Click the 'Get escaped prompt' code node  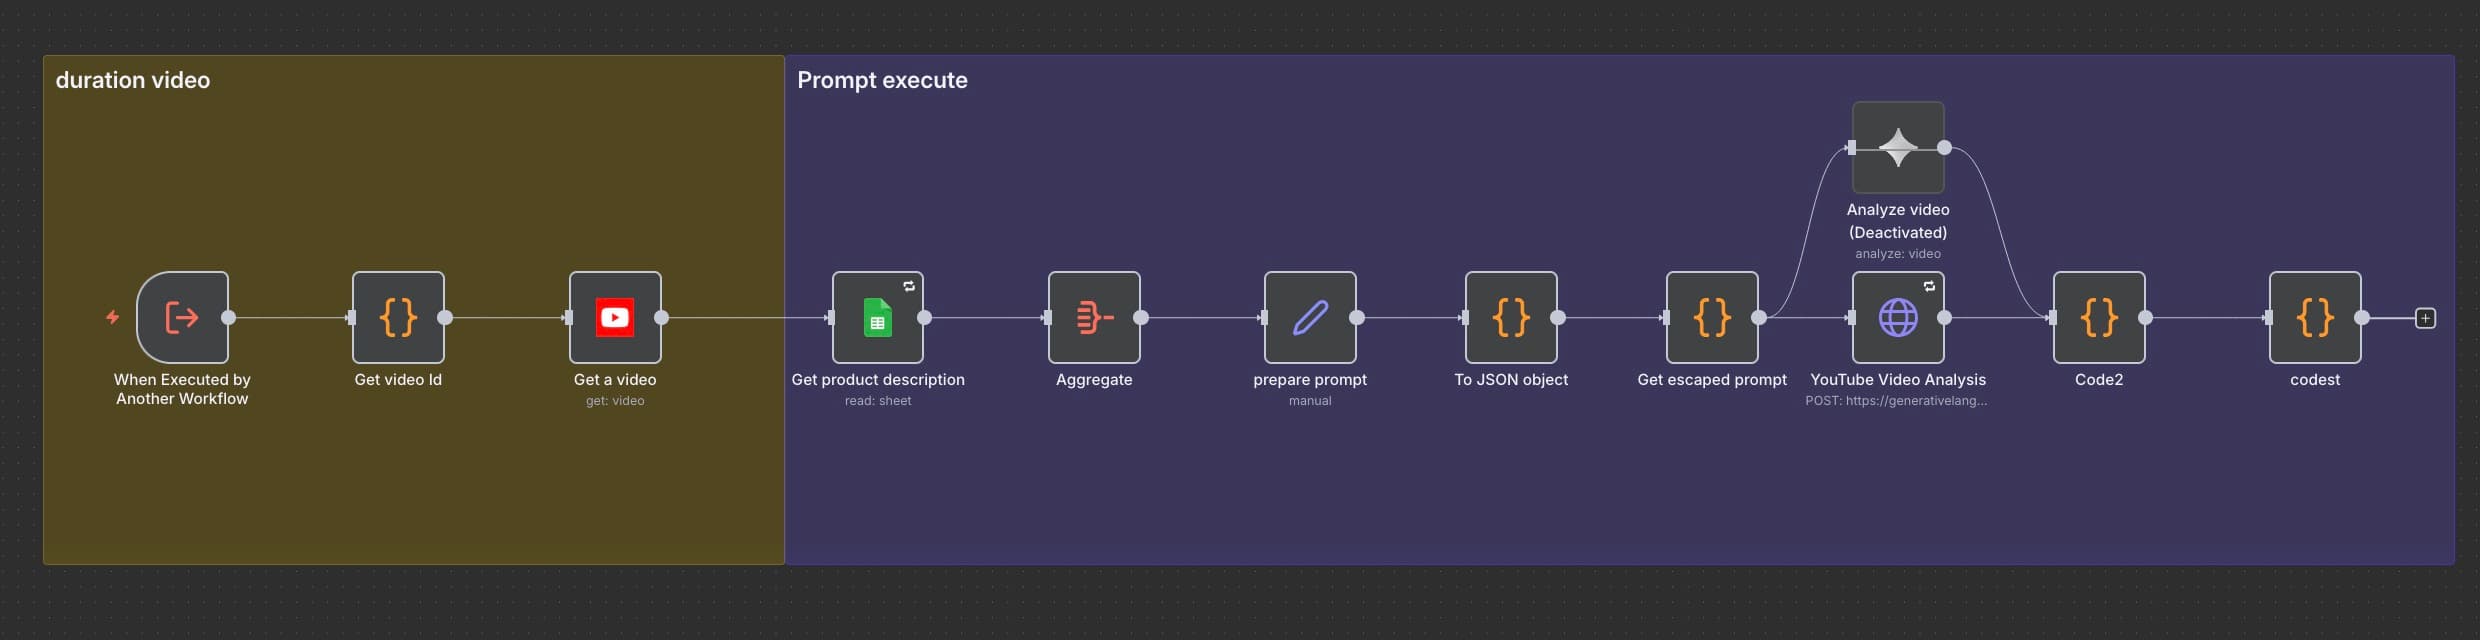1712,318
